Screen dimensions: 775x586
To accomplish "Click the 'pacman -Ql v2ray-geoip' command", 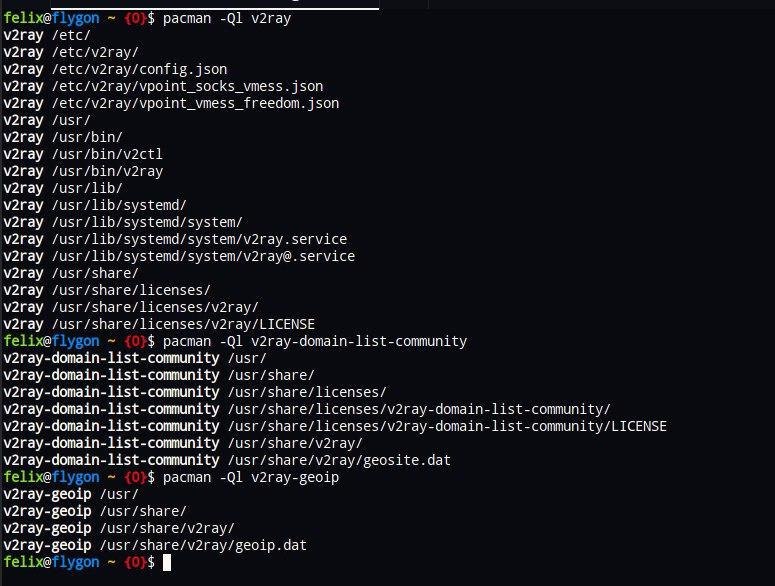I will (x=251, y=477).
